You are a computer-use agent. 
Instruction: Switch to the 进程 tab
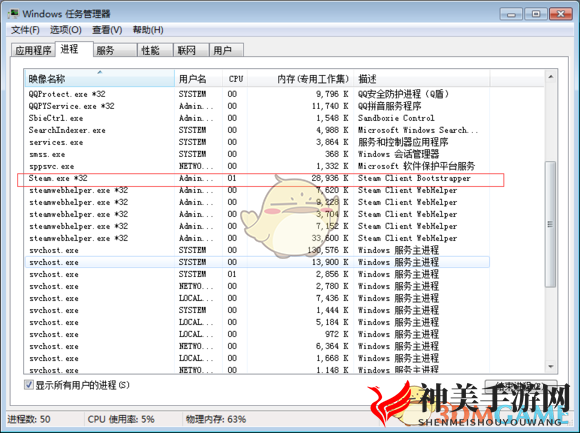[74, 49]
